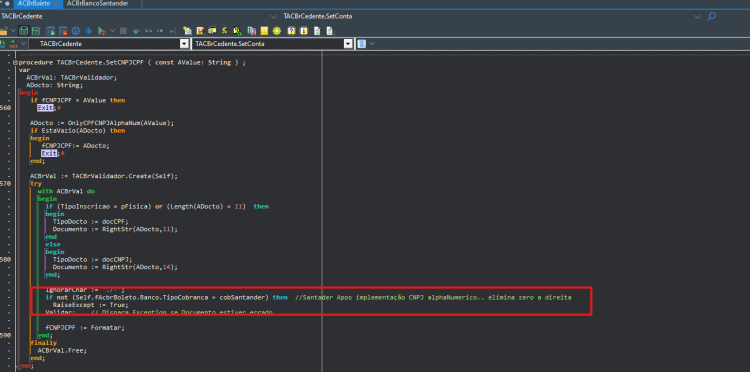Click gutter line number 580
This screenshot has height=372, width=750.
pyautogui.click(x=6, y=259)
